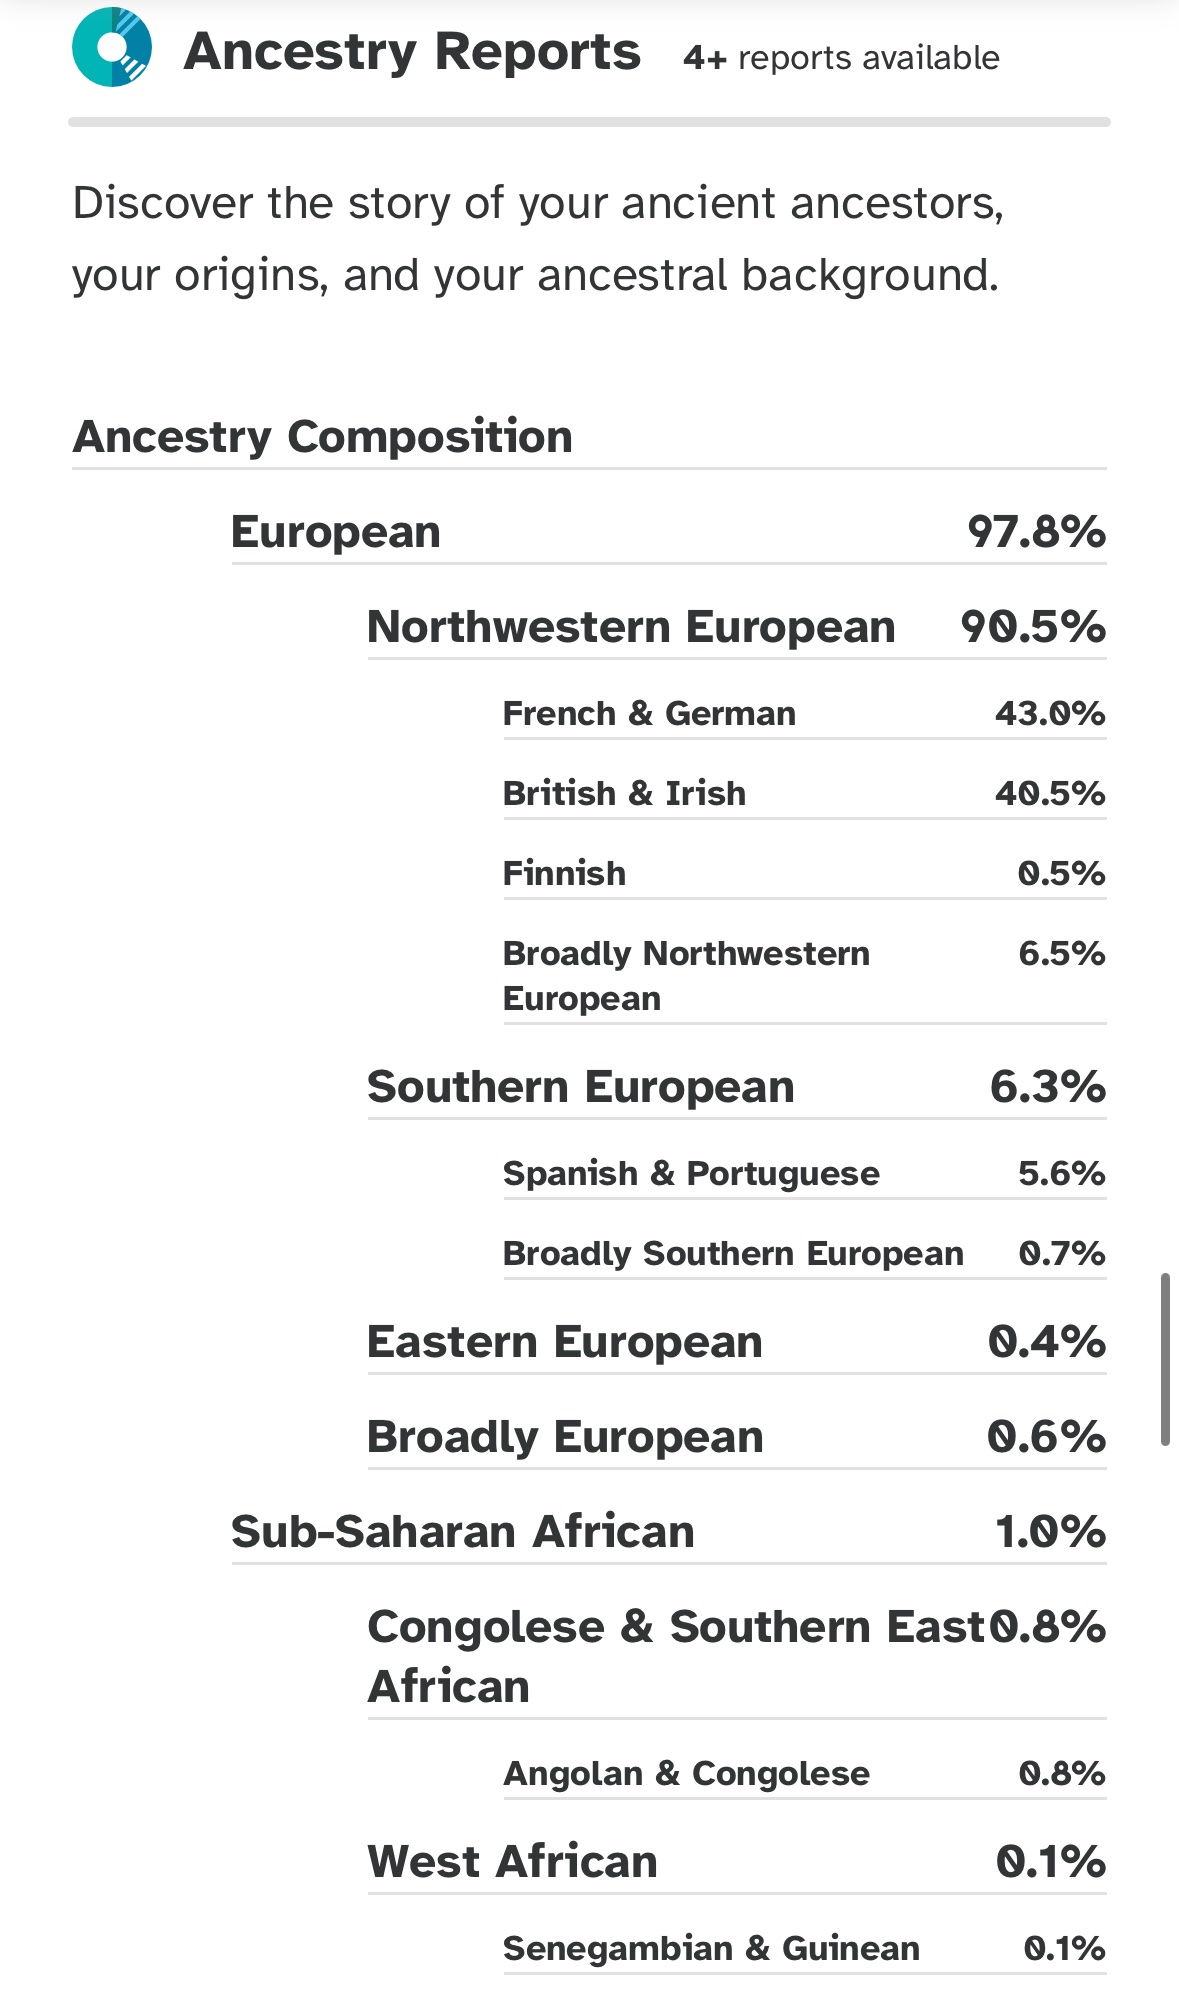Open the Ancestry Reports heading
The height and width of the screenshot is (2010, 1179).
click(412, 52)
